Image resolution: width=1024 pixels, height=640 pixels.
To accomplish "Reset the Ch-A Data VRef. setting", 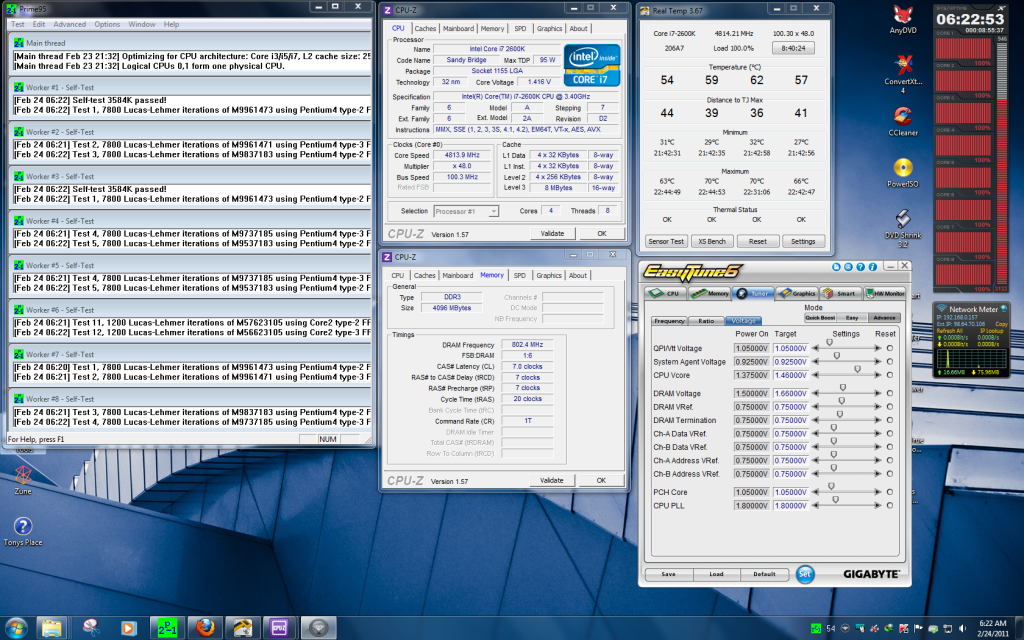I will pyautogui.click(x=889, y=434).
